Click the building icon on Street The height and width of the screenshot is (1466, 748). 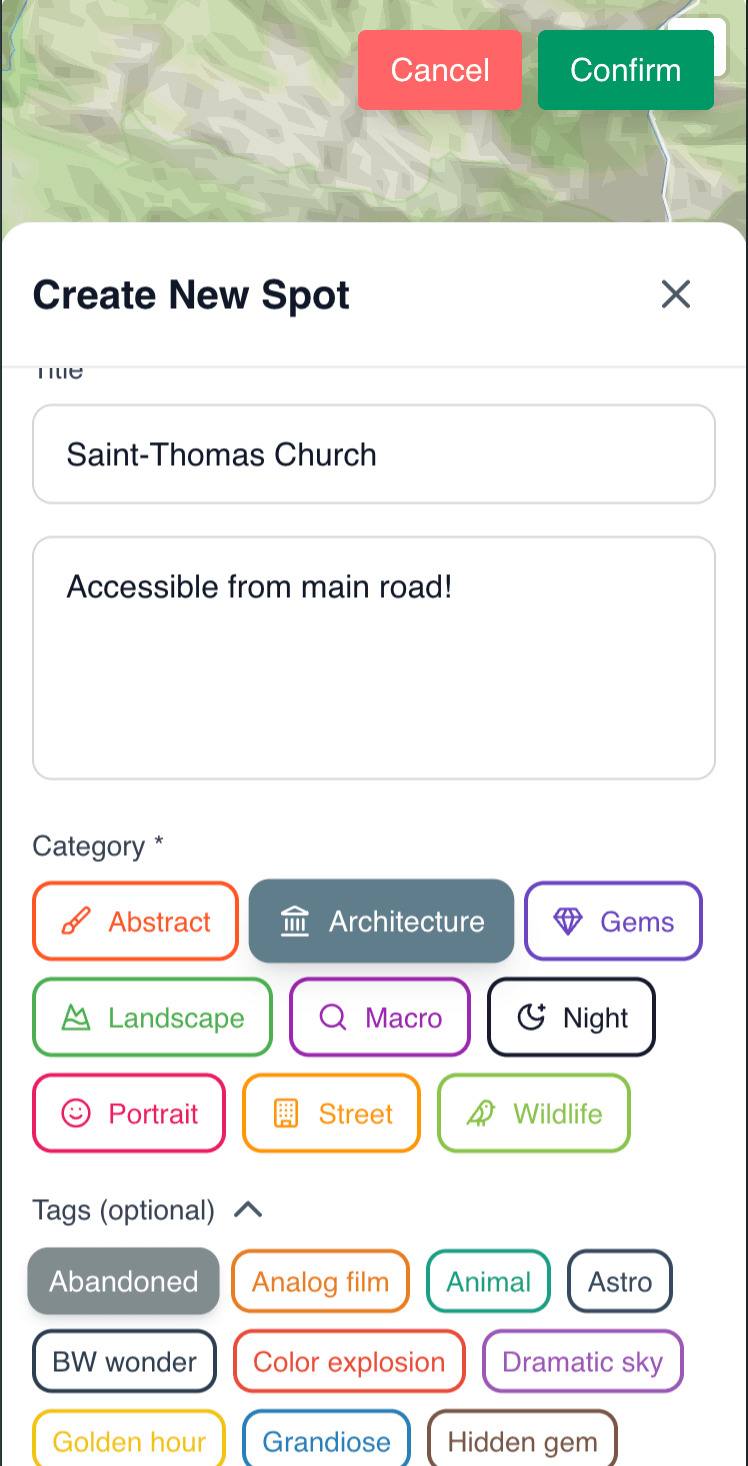click(x=286, y=1113)
